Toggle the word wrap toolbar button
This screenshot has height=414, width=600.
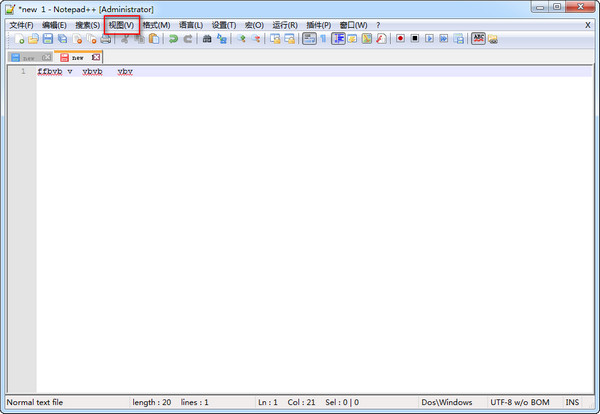309,39
